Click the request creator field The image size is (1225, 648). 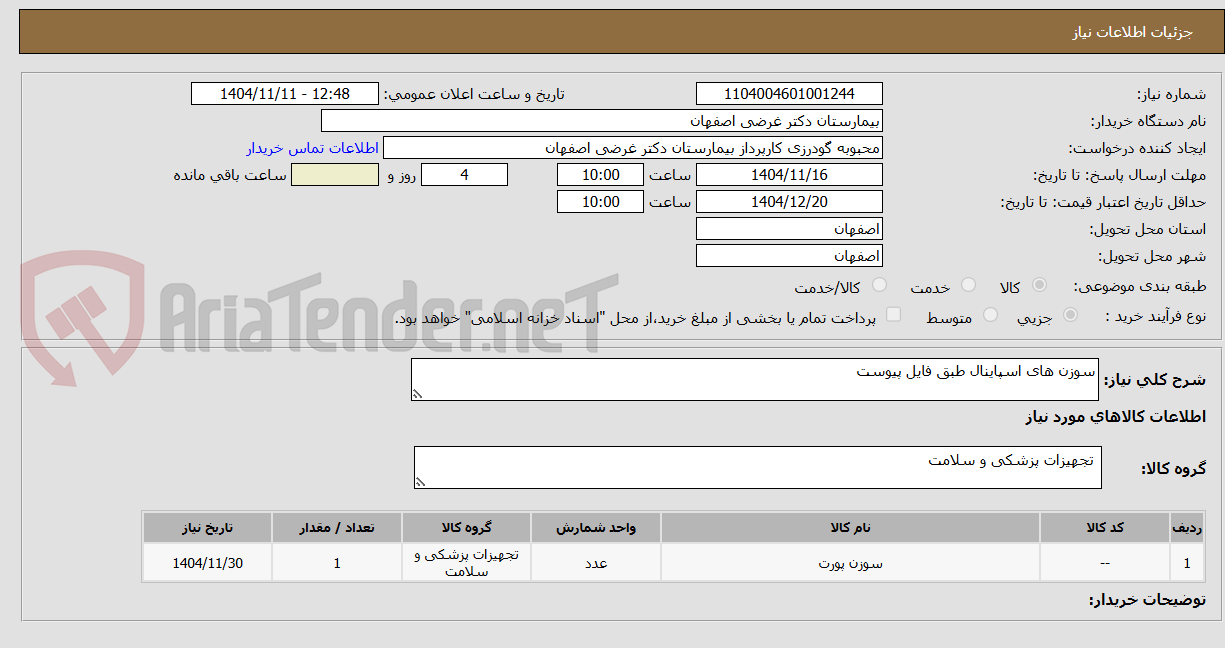(633, 148)
